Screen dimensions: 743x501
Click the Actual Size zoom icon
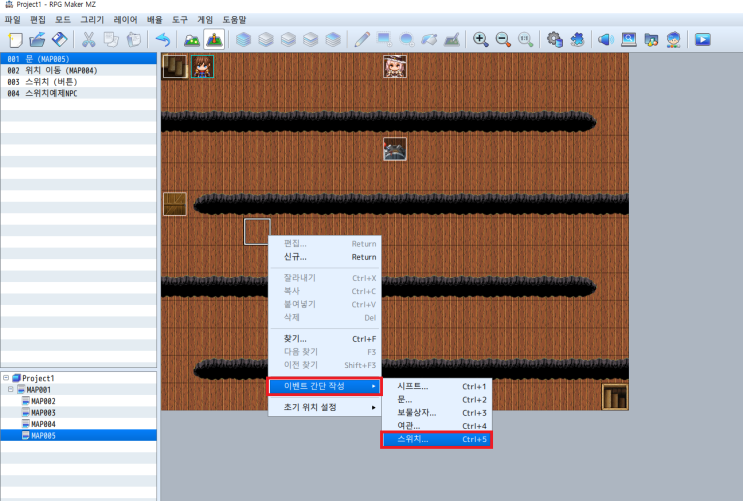[x=526, y=40]
